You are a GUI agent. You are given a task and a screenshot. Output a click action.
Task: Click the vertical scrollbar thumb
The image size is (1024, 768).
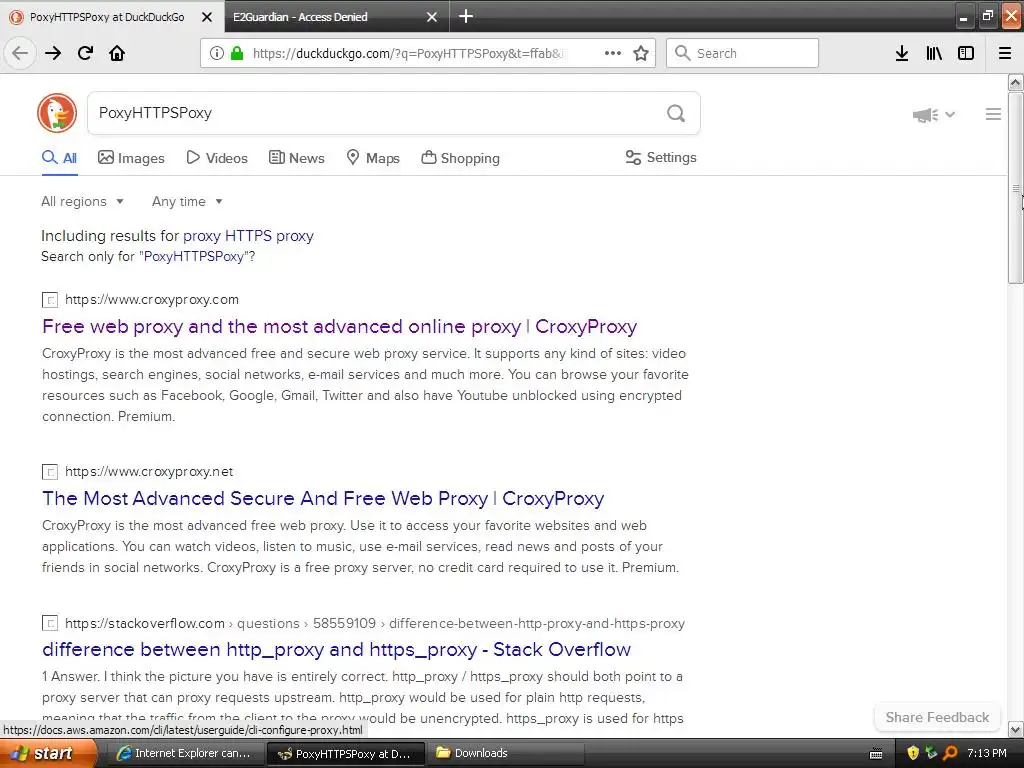[x=1016, y=188]
